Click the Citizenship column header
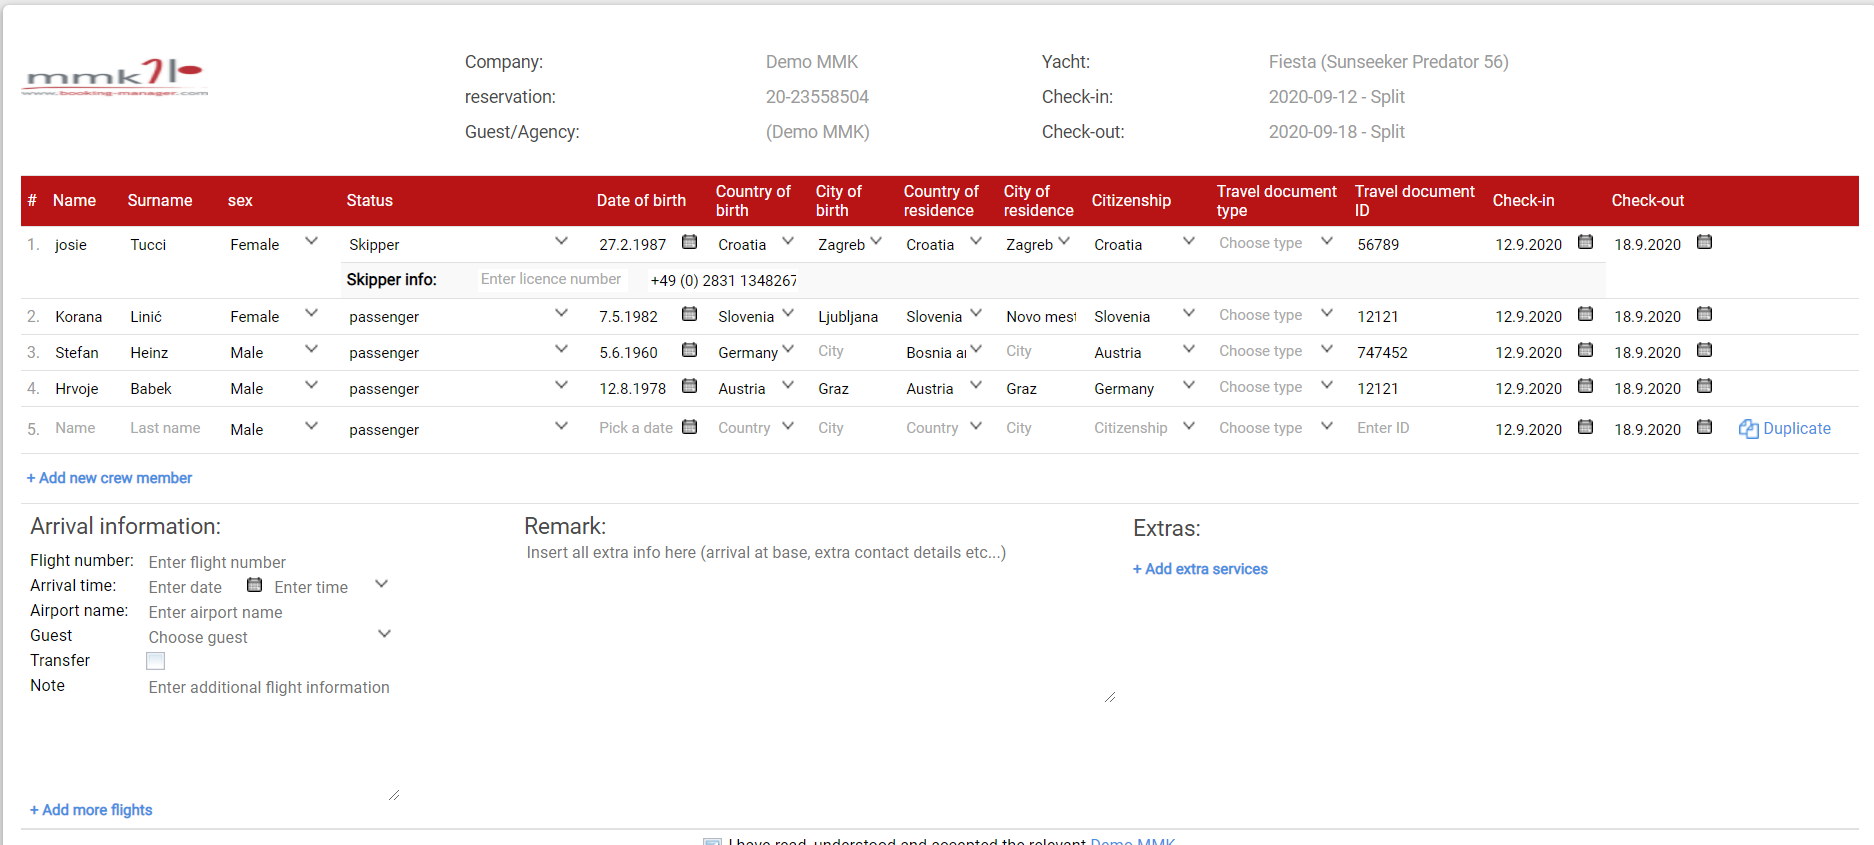The image size is (1874, 845). (1131, 201)
